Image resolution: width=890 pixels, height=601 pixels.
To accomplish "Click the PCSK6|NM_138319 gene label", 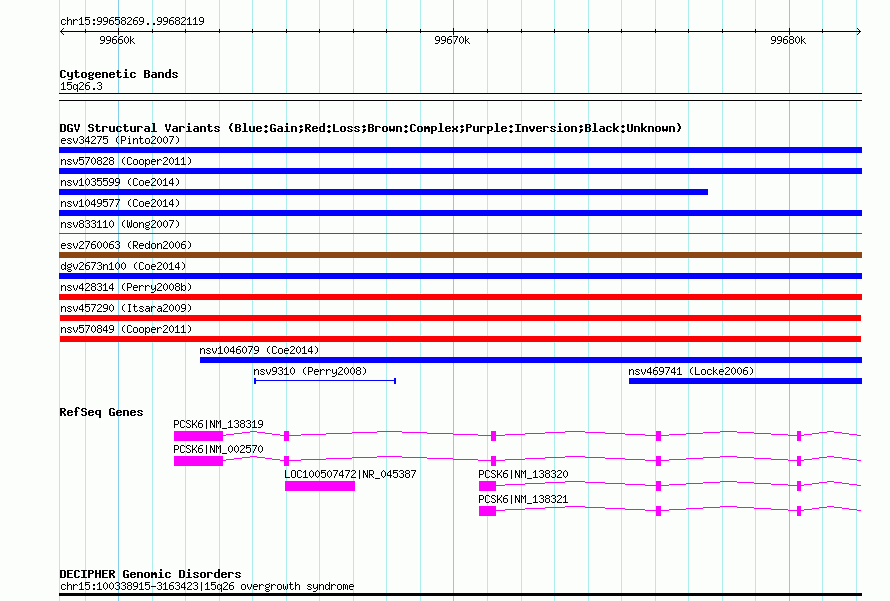I will click(218, 424).
